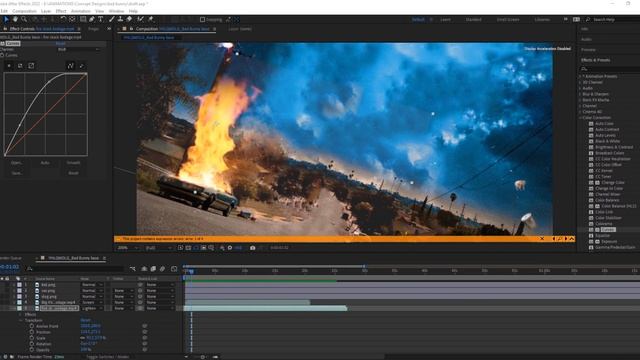This screenshot has height=360, width=640.
Task: Open Channel dropdown in Curves effect
Action: [78, 49]
